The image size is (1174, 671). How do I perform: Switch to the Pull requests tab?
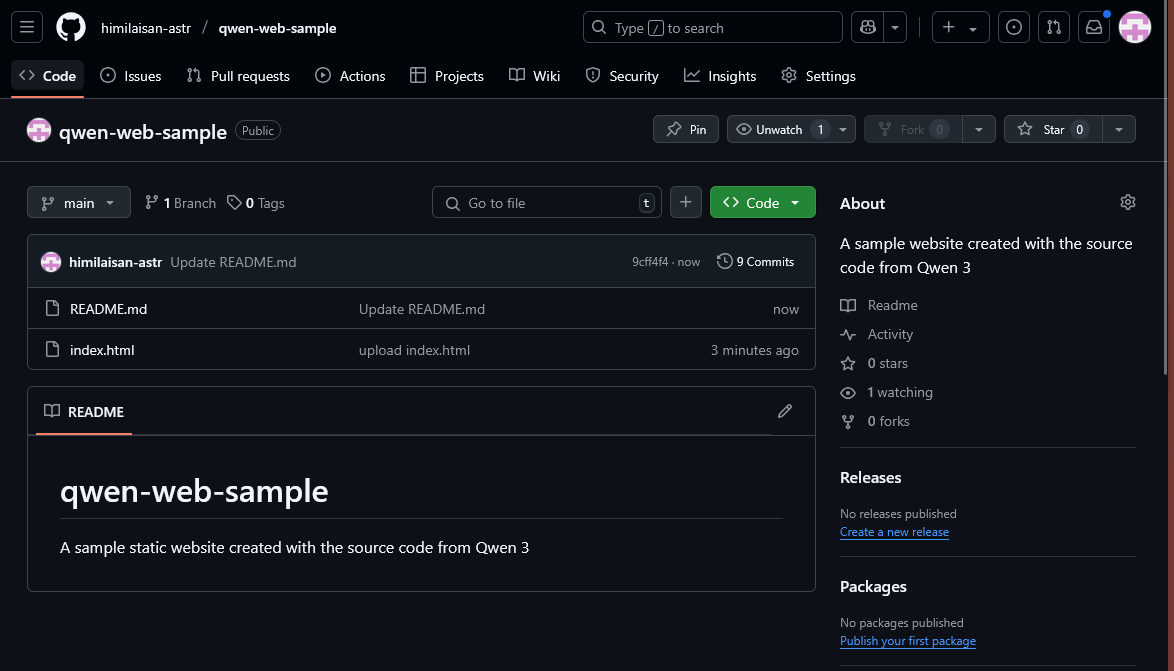tap(238, 76)
